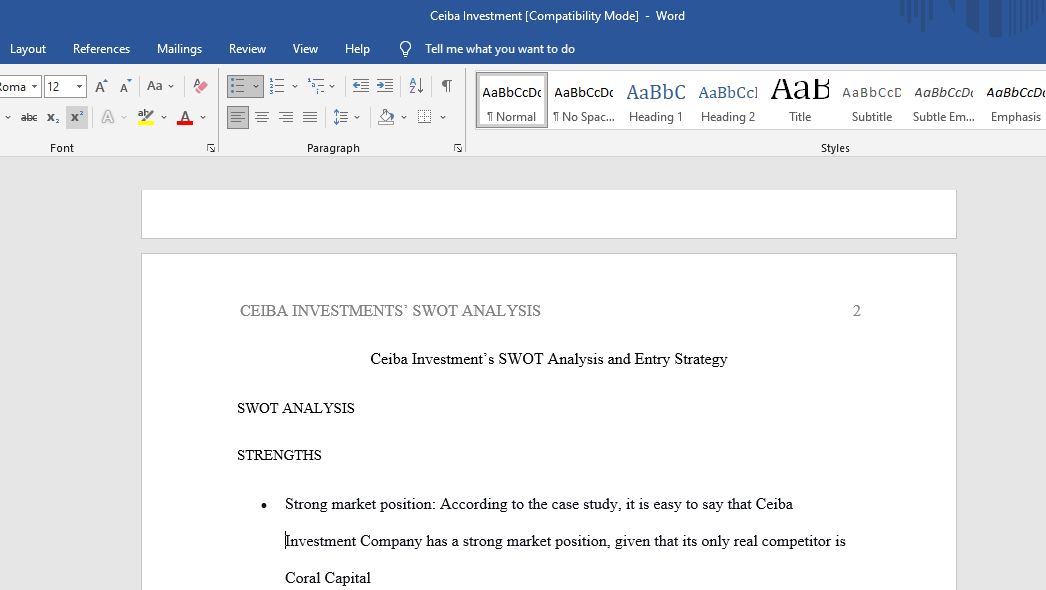
Task: Switch to the Mailings tab
Action: pos(179,49)
